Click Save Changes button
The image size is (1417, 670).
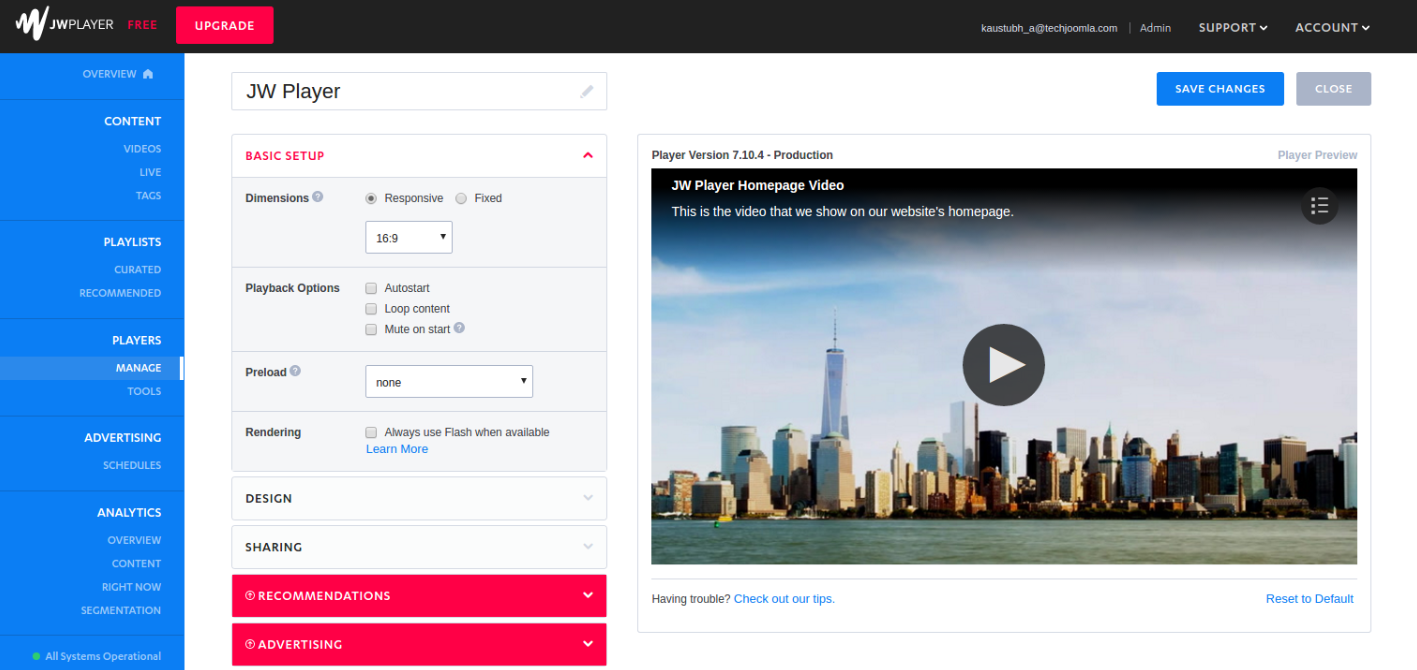coord(1220,89)
